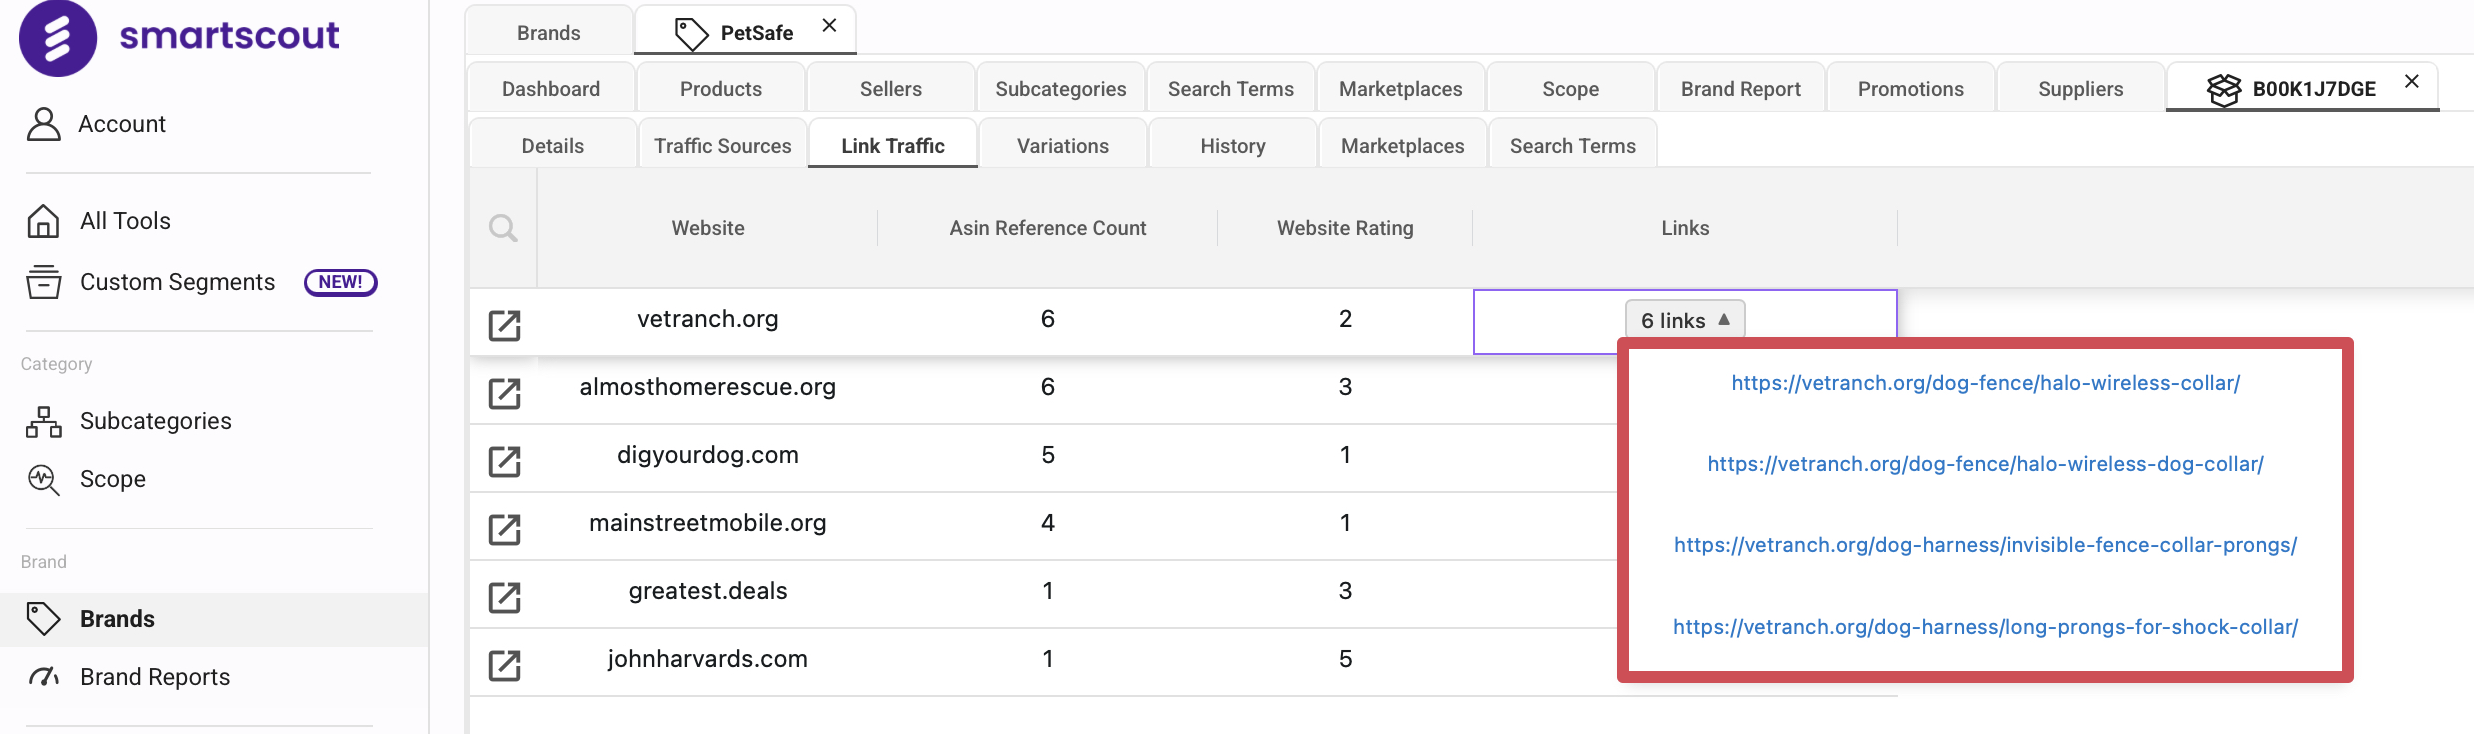
Task: Open the Account user icon
Action: click(43, 124)
